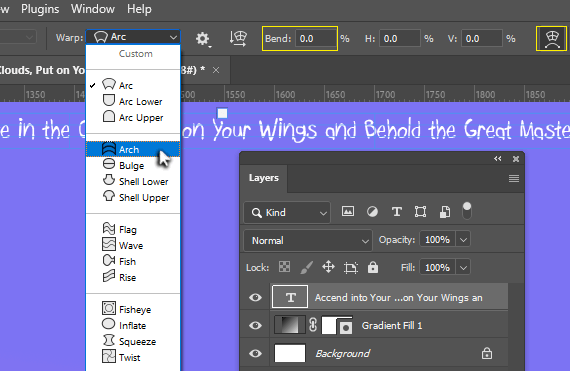
Task: Hide the Background layer
Action: pyautogui.click(x=255, y=353)
